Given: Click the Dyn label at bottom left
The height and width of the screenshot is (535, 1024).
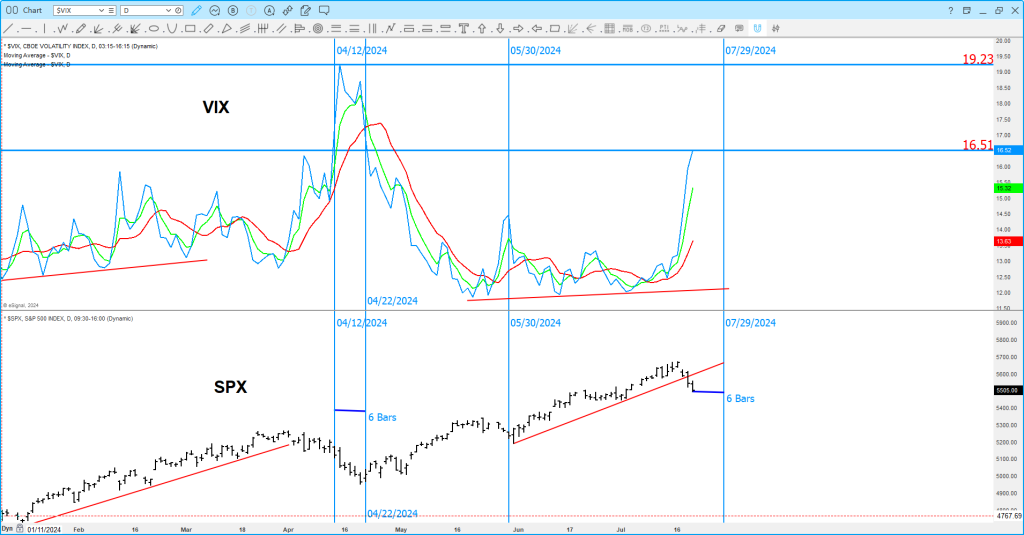Looking at the screenshot, I should (7, 528).
